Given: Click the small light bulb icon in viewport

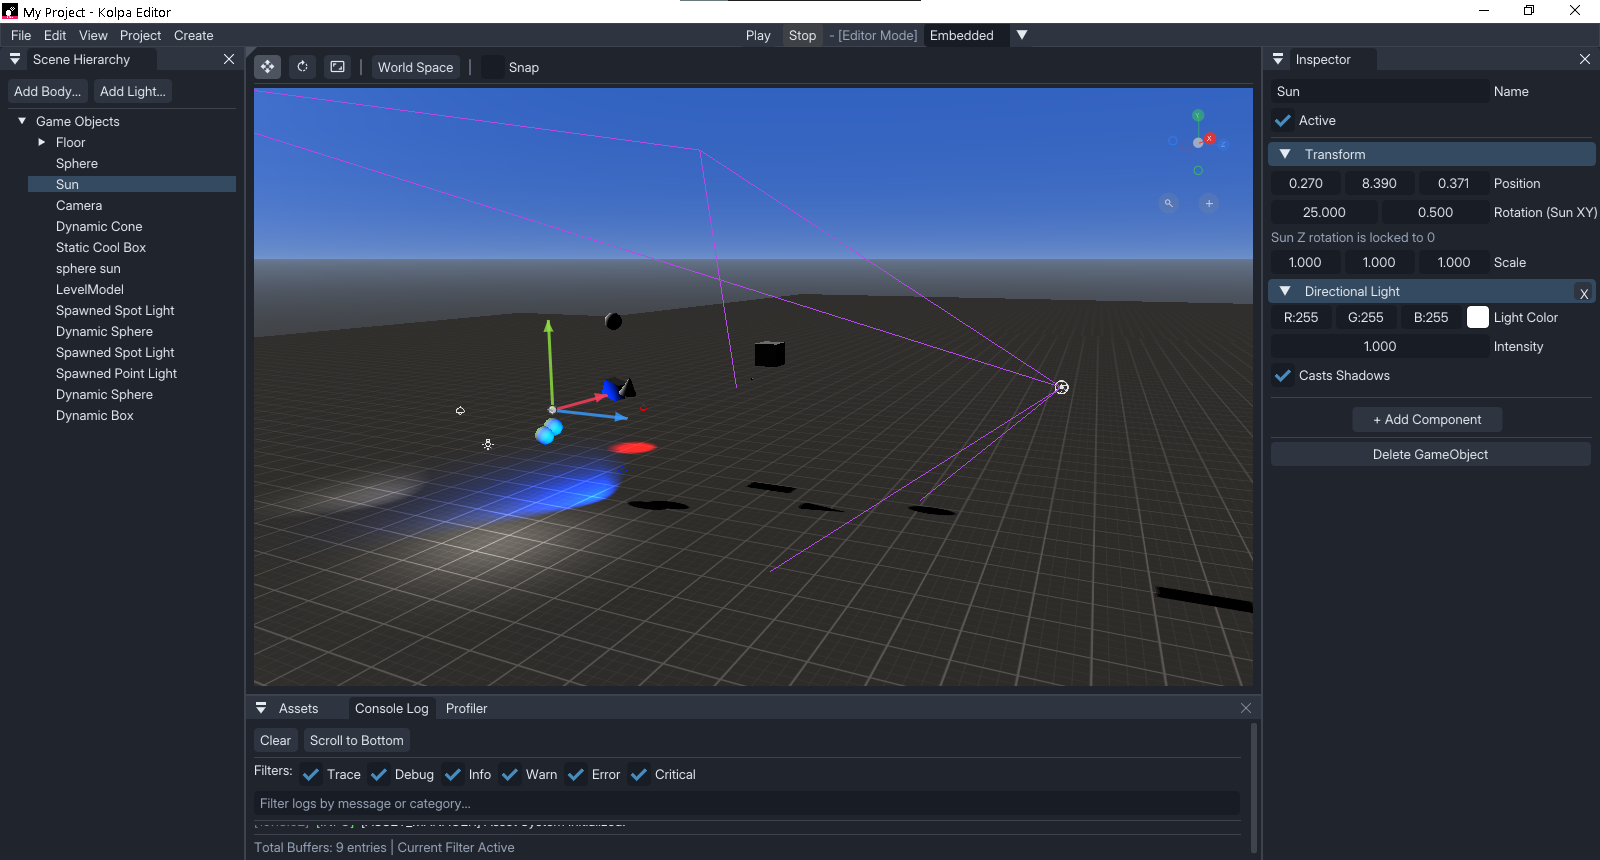Looking at the screenshot, I should pyautogui.click(x=460, y=411).
